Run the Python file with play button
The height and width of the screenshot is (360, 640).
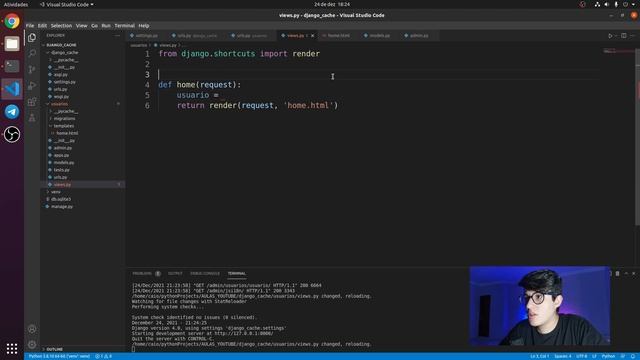coord(610,36)
